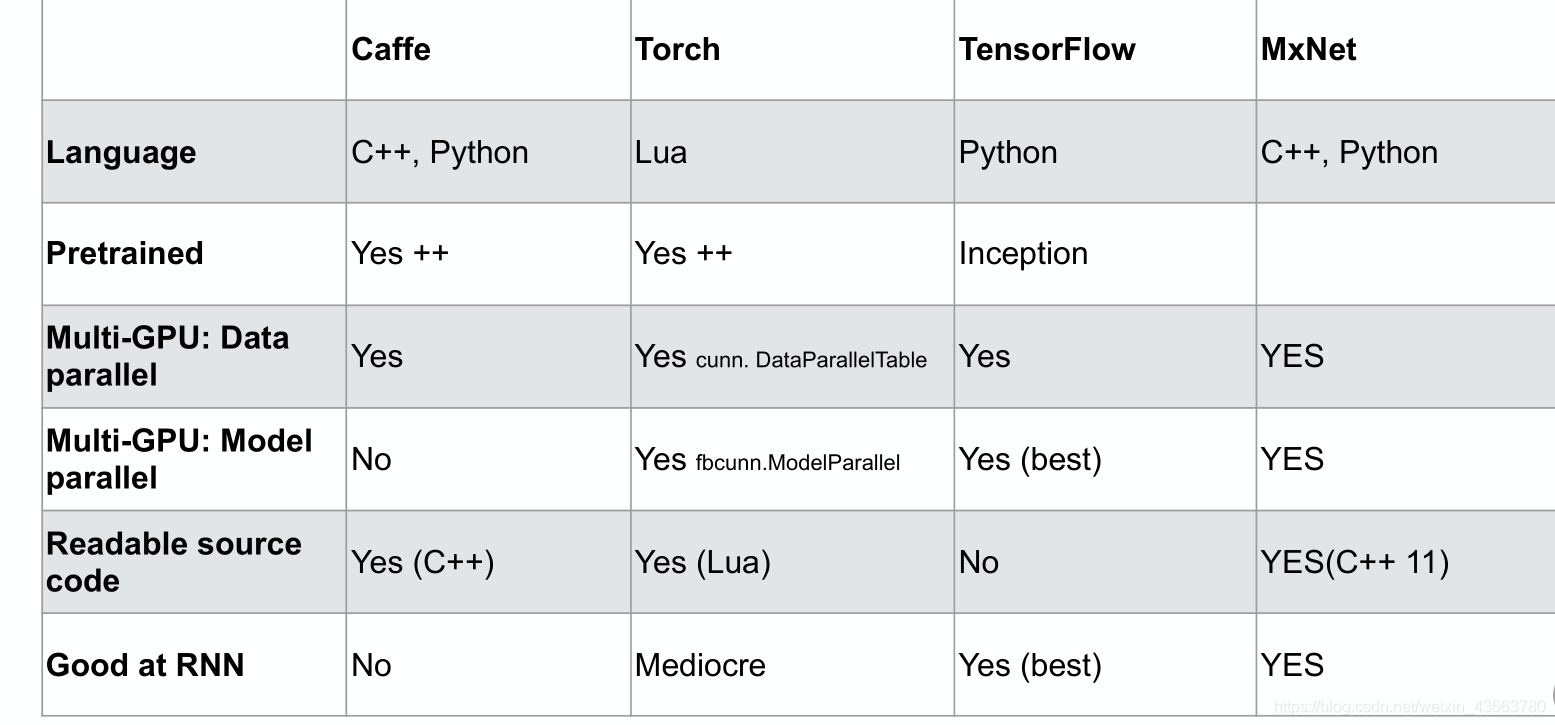Click the Language row label
1555x725 pixels.
[x=121, y=153]
